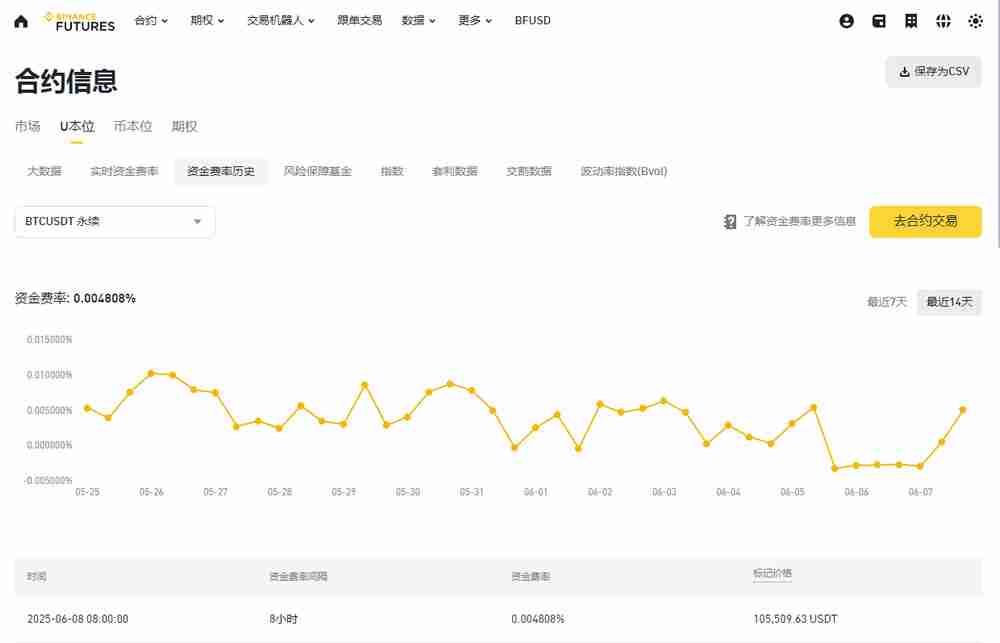The image size is (1000, 643).
Task: Switch to 币本位 tab
Action: tap(131, 126)
